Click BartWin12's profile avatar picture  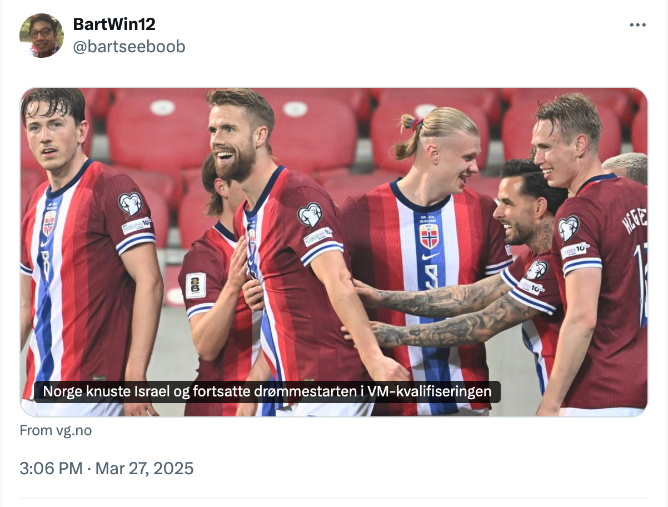click(x=41, y=35)
